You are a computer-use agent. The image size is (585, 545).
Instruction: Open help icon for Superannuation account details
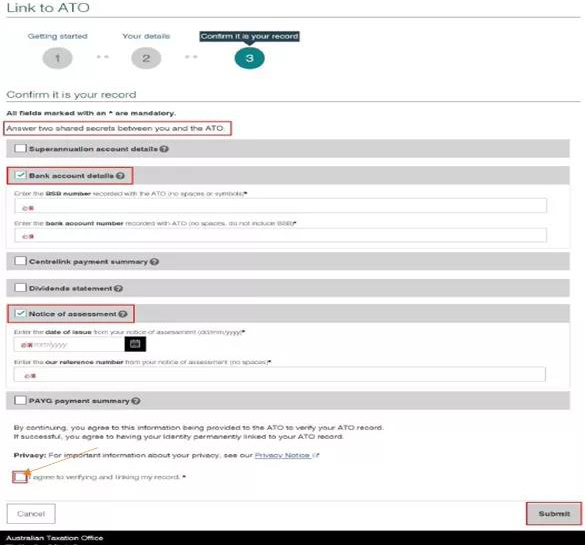click(164, 149)
